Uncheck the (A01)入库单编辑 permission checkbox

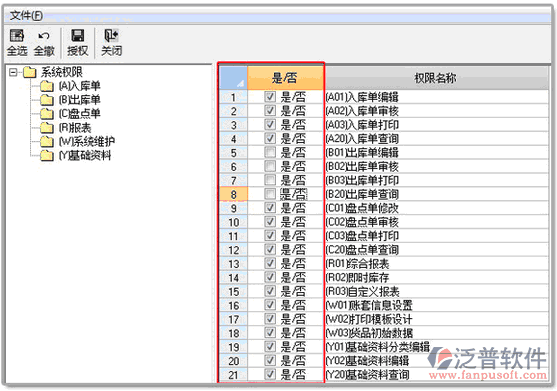270,97
